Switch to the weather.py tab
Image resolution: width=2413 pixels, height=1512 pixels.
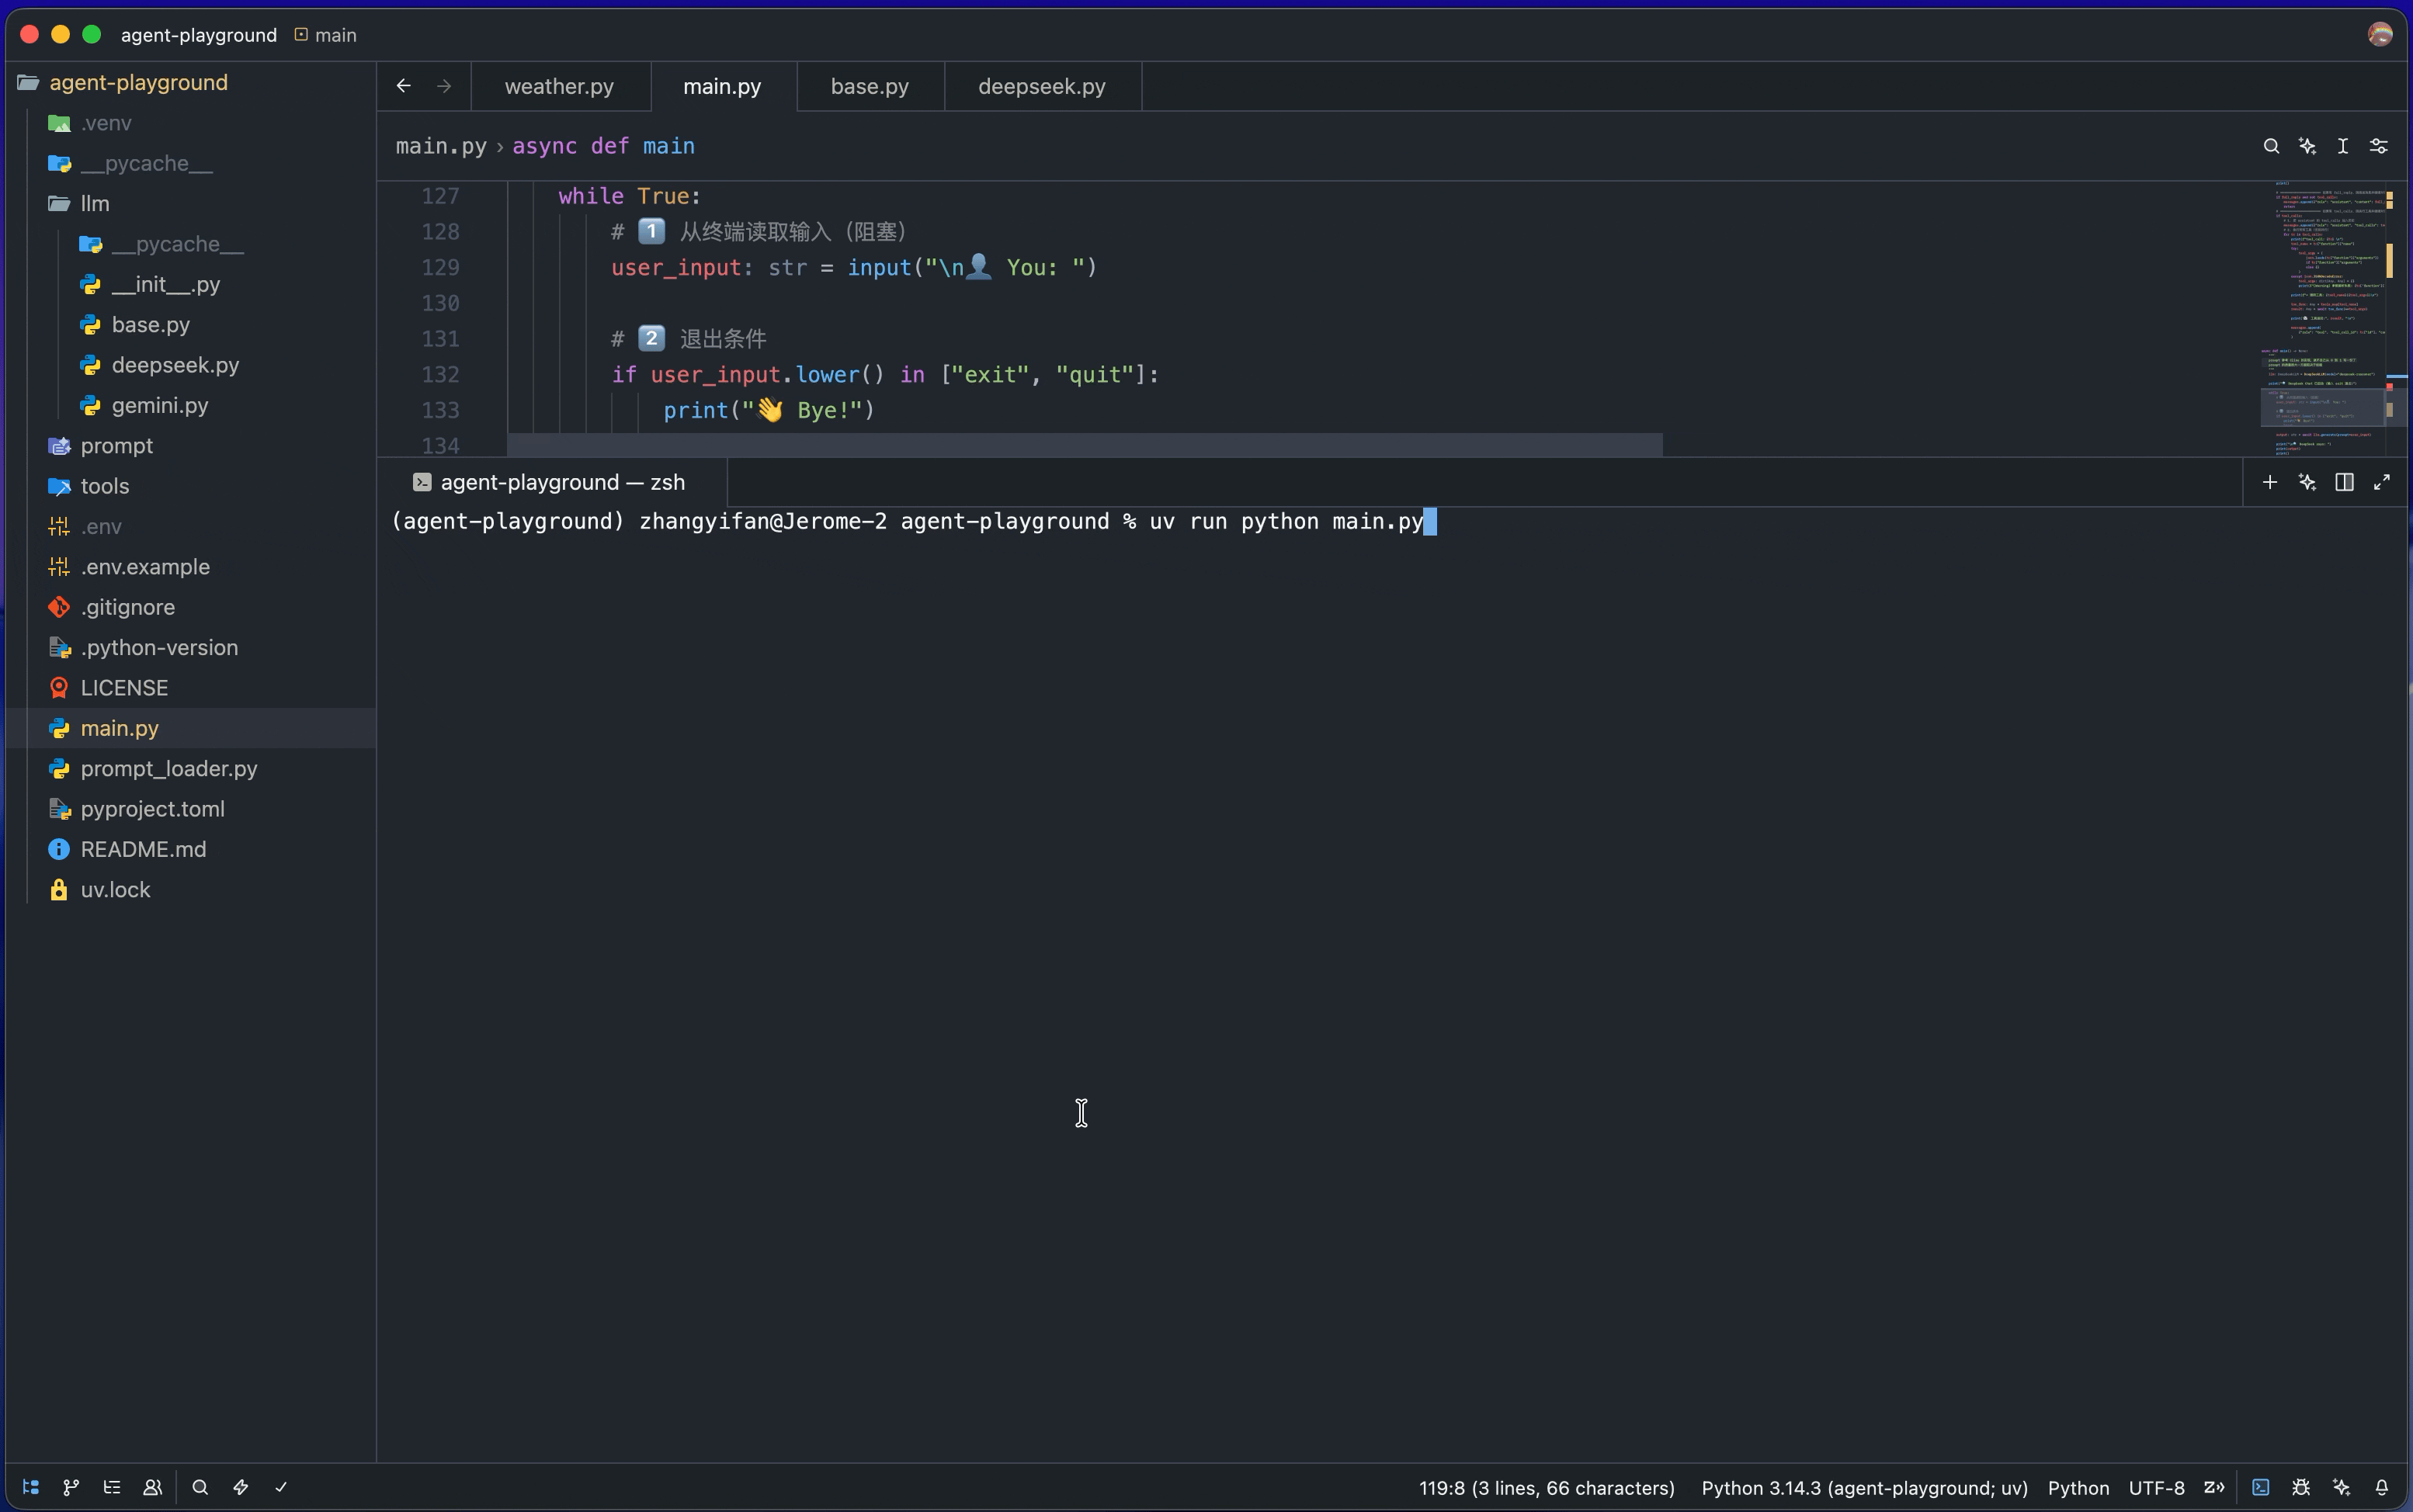558,86
